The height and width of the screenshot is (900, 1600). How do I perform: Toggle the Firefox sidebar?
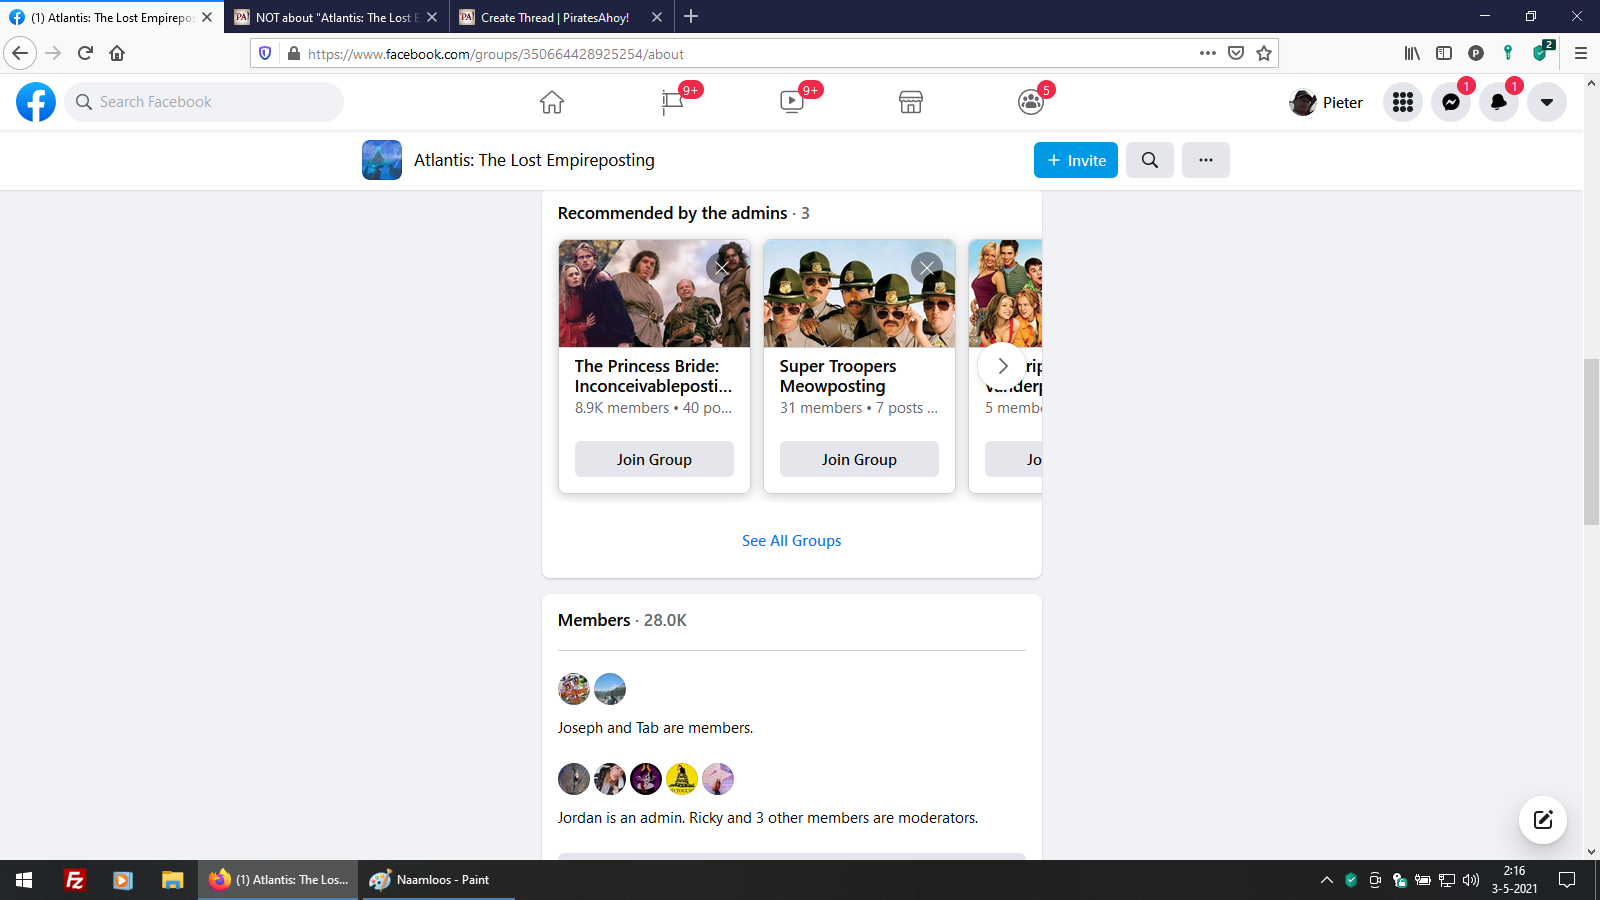click(x=1444, y=53)
